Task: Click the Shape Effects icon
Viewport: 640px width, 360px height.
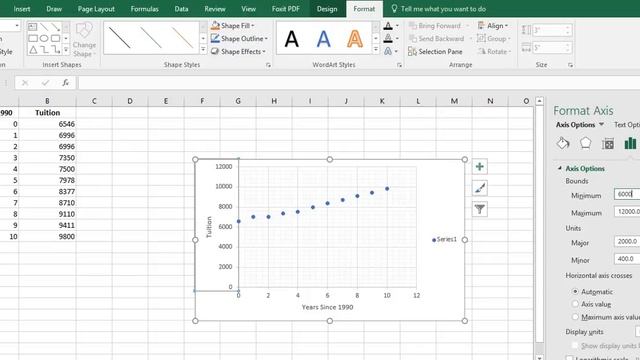Action: (215, 51)
